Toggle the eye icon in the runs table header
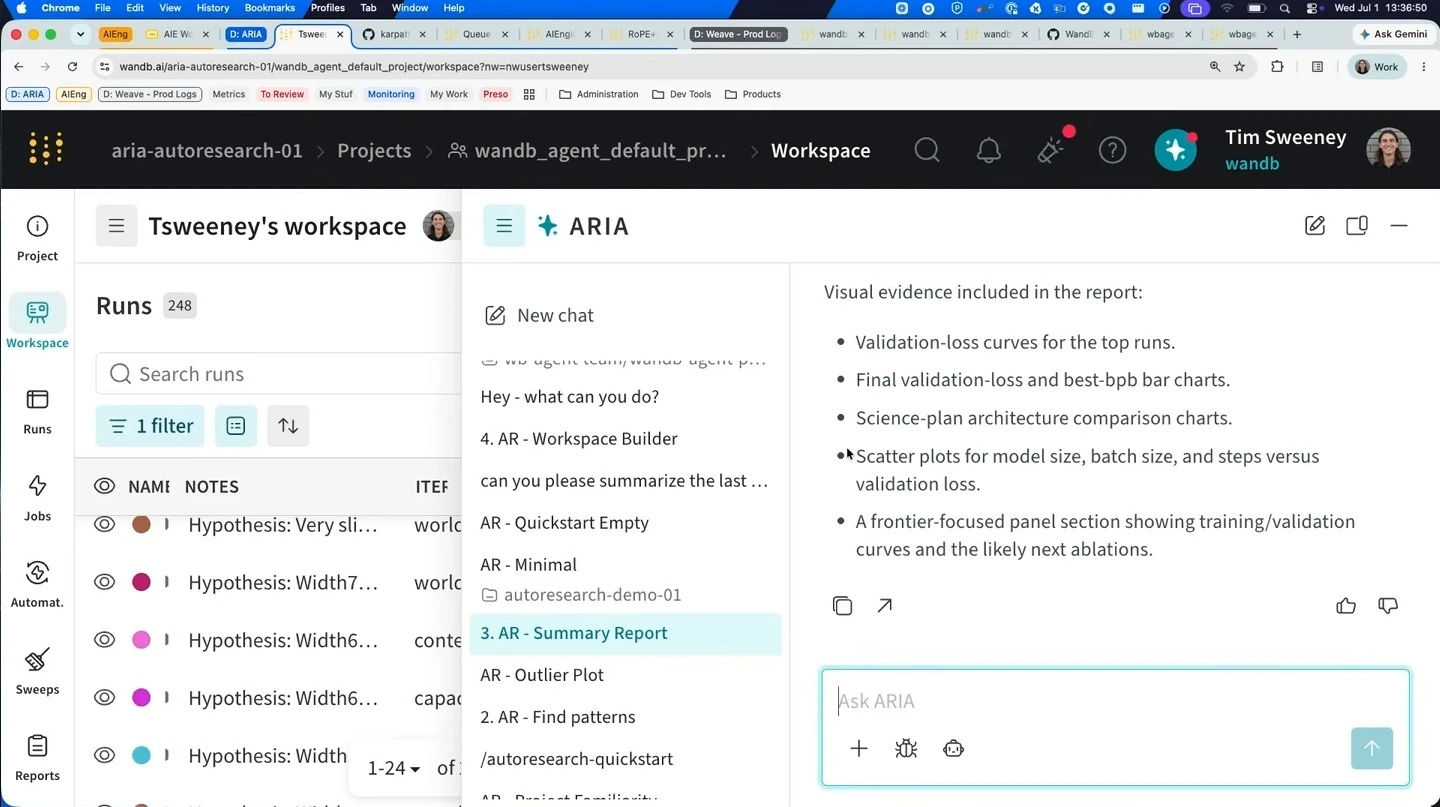 point(104,486)
